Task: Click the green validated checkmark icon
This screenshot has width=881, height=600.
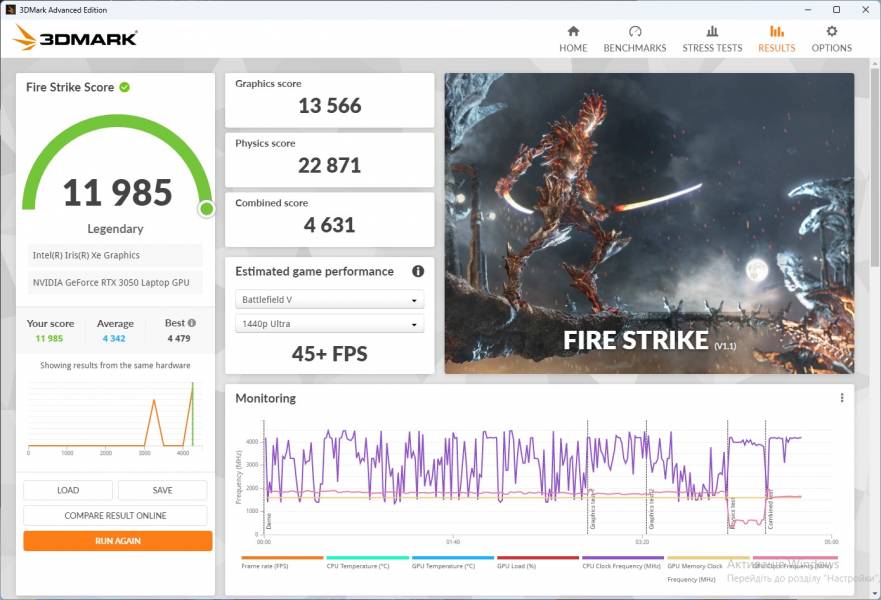Action: click(x=125, y=87)
